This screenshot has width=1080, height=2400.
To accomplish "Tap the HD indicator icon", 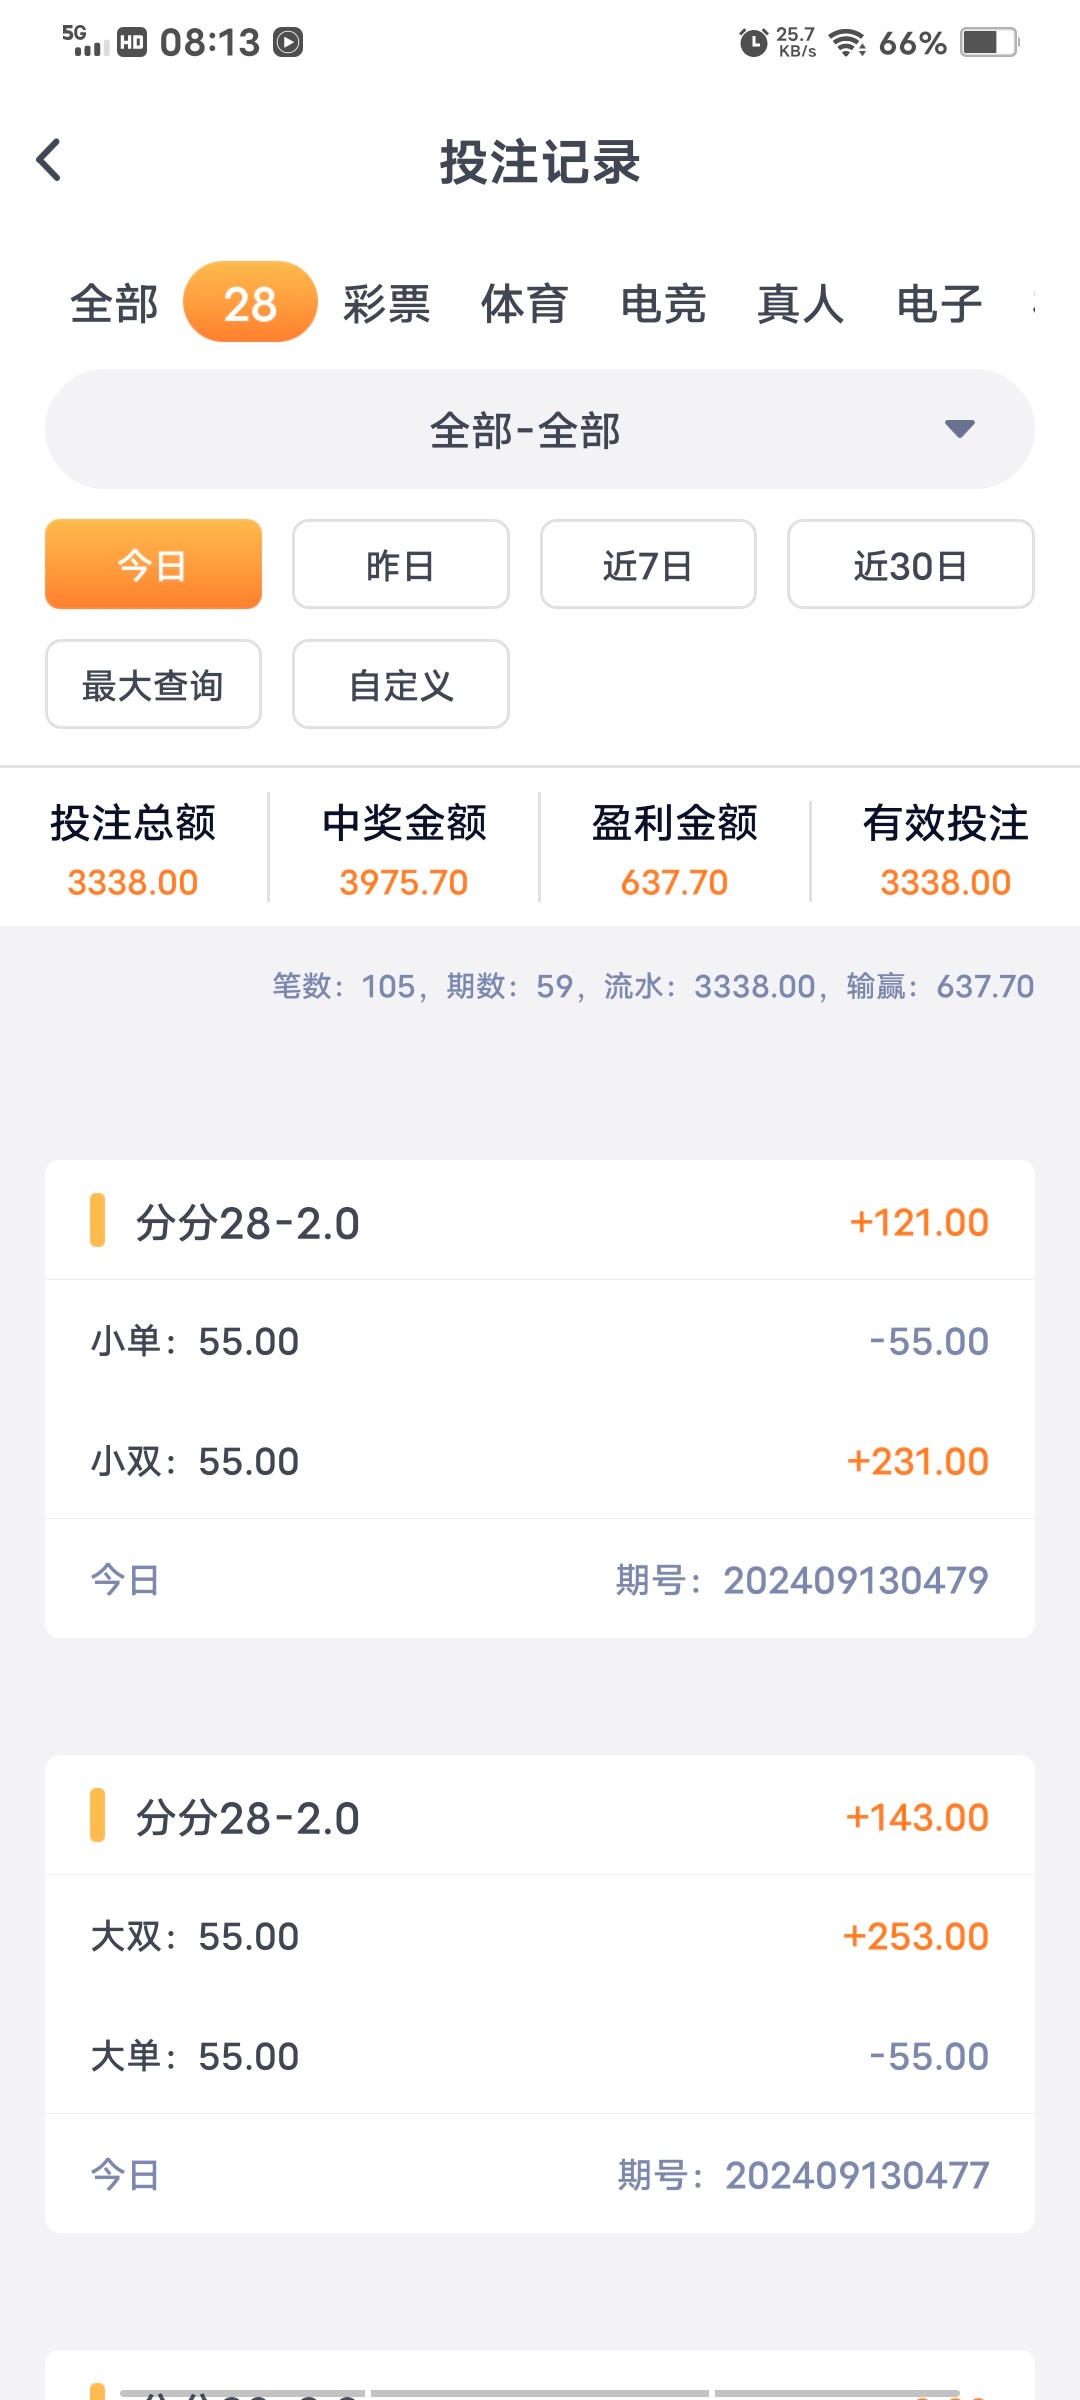I will pos(132,42).
